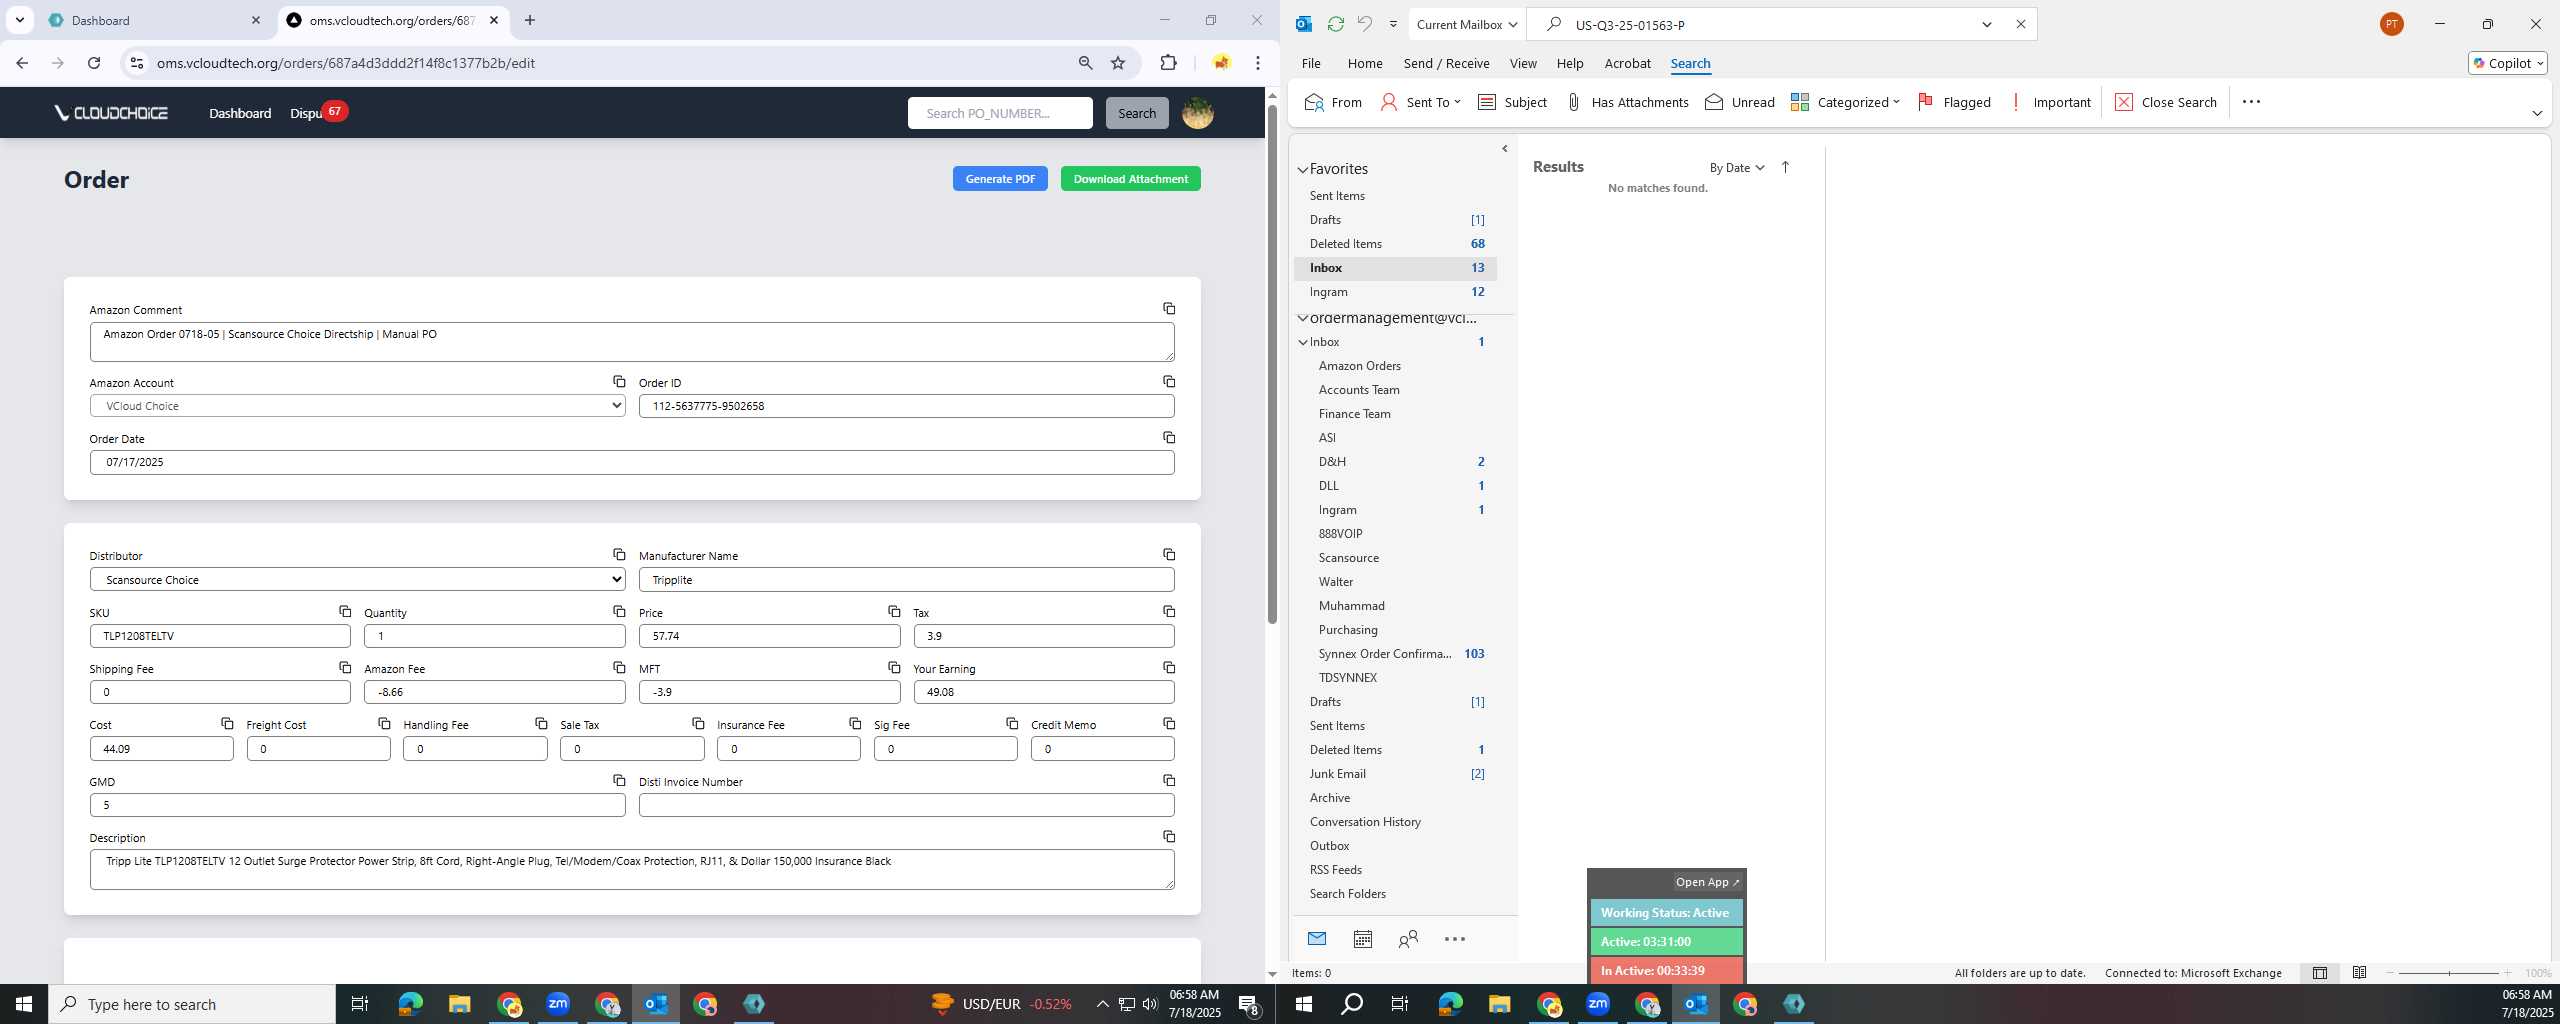Collapse the Favorites folder group
Viewport: 2560px width, 1024px height.
[x=1303, y=169]
